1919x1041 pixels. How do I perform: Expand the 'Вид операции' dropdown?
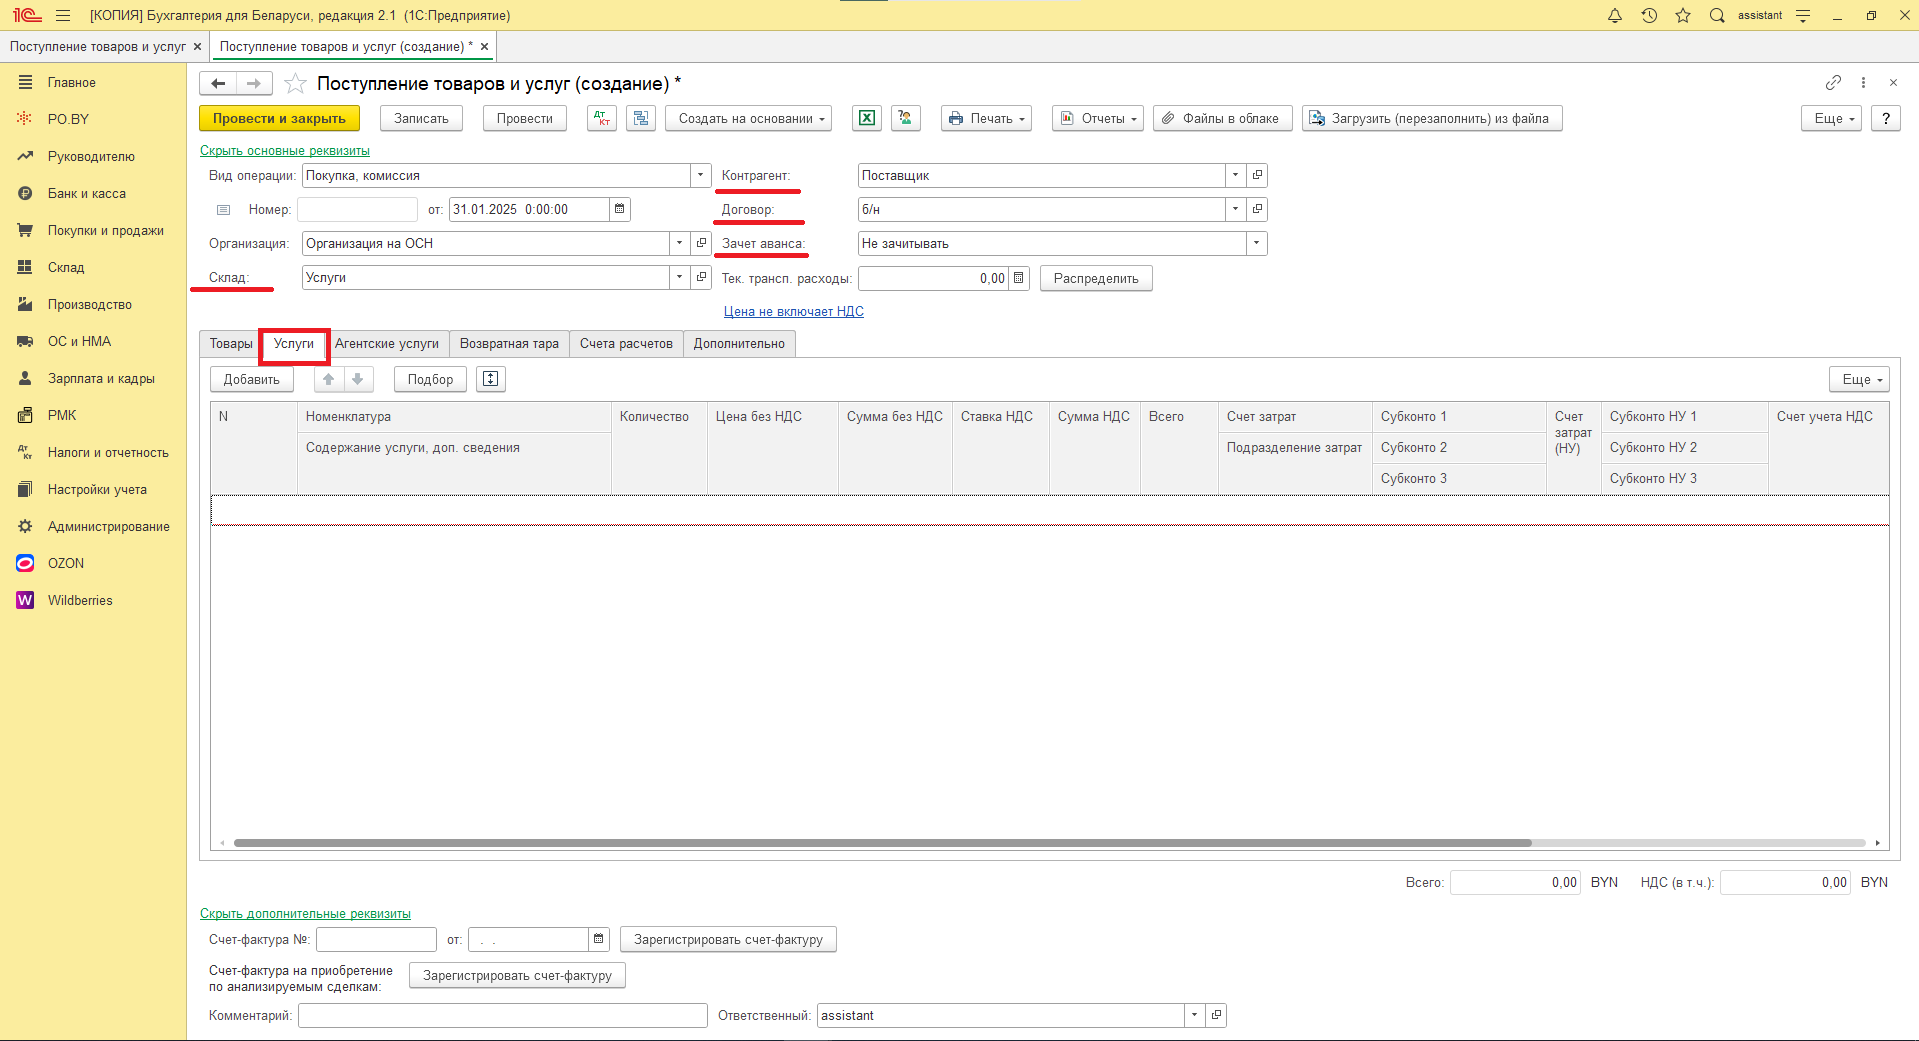tap(700, 175)
